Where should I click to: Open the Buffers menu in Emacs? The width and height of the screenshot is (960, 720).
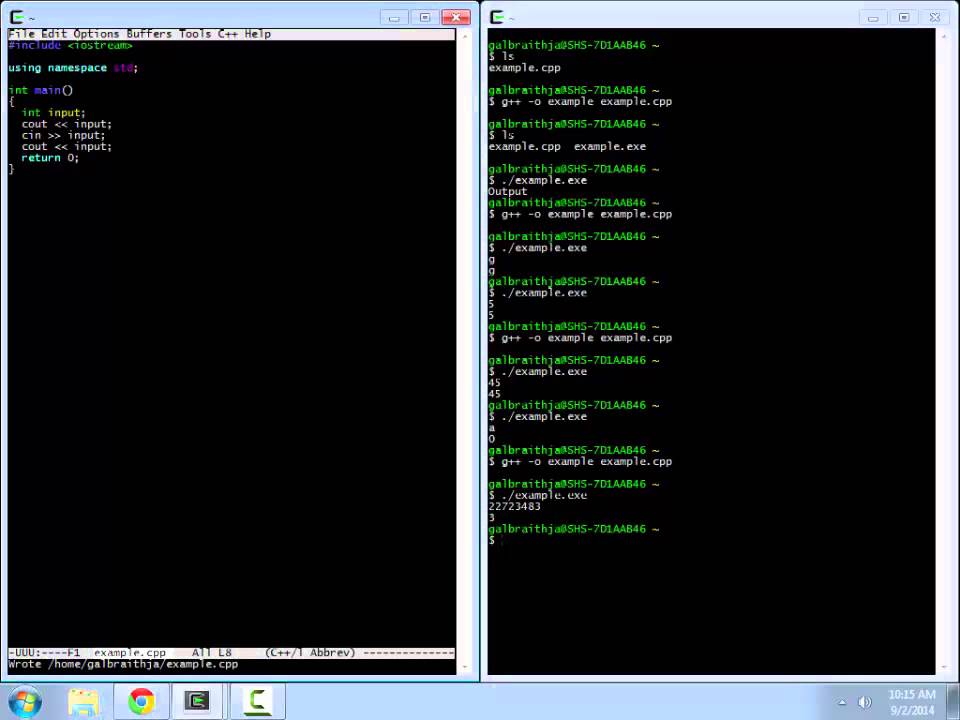pyautogui.click(x=149, y=34)
